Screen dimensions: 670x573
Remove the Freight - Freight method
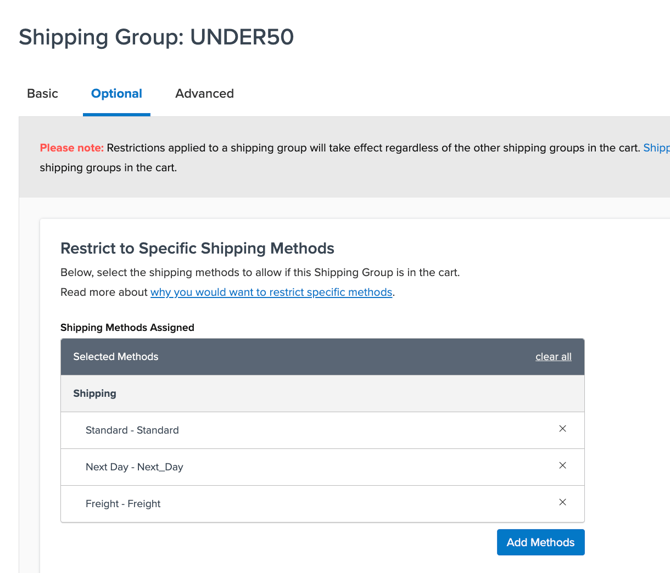pyautogui.click(x=562, y=502)
